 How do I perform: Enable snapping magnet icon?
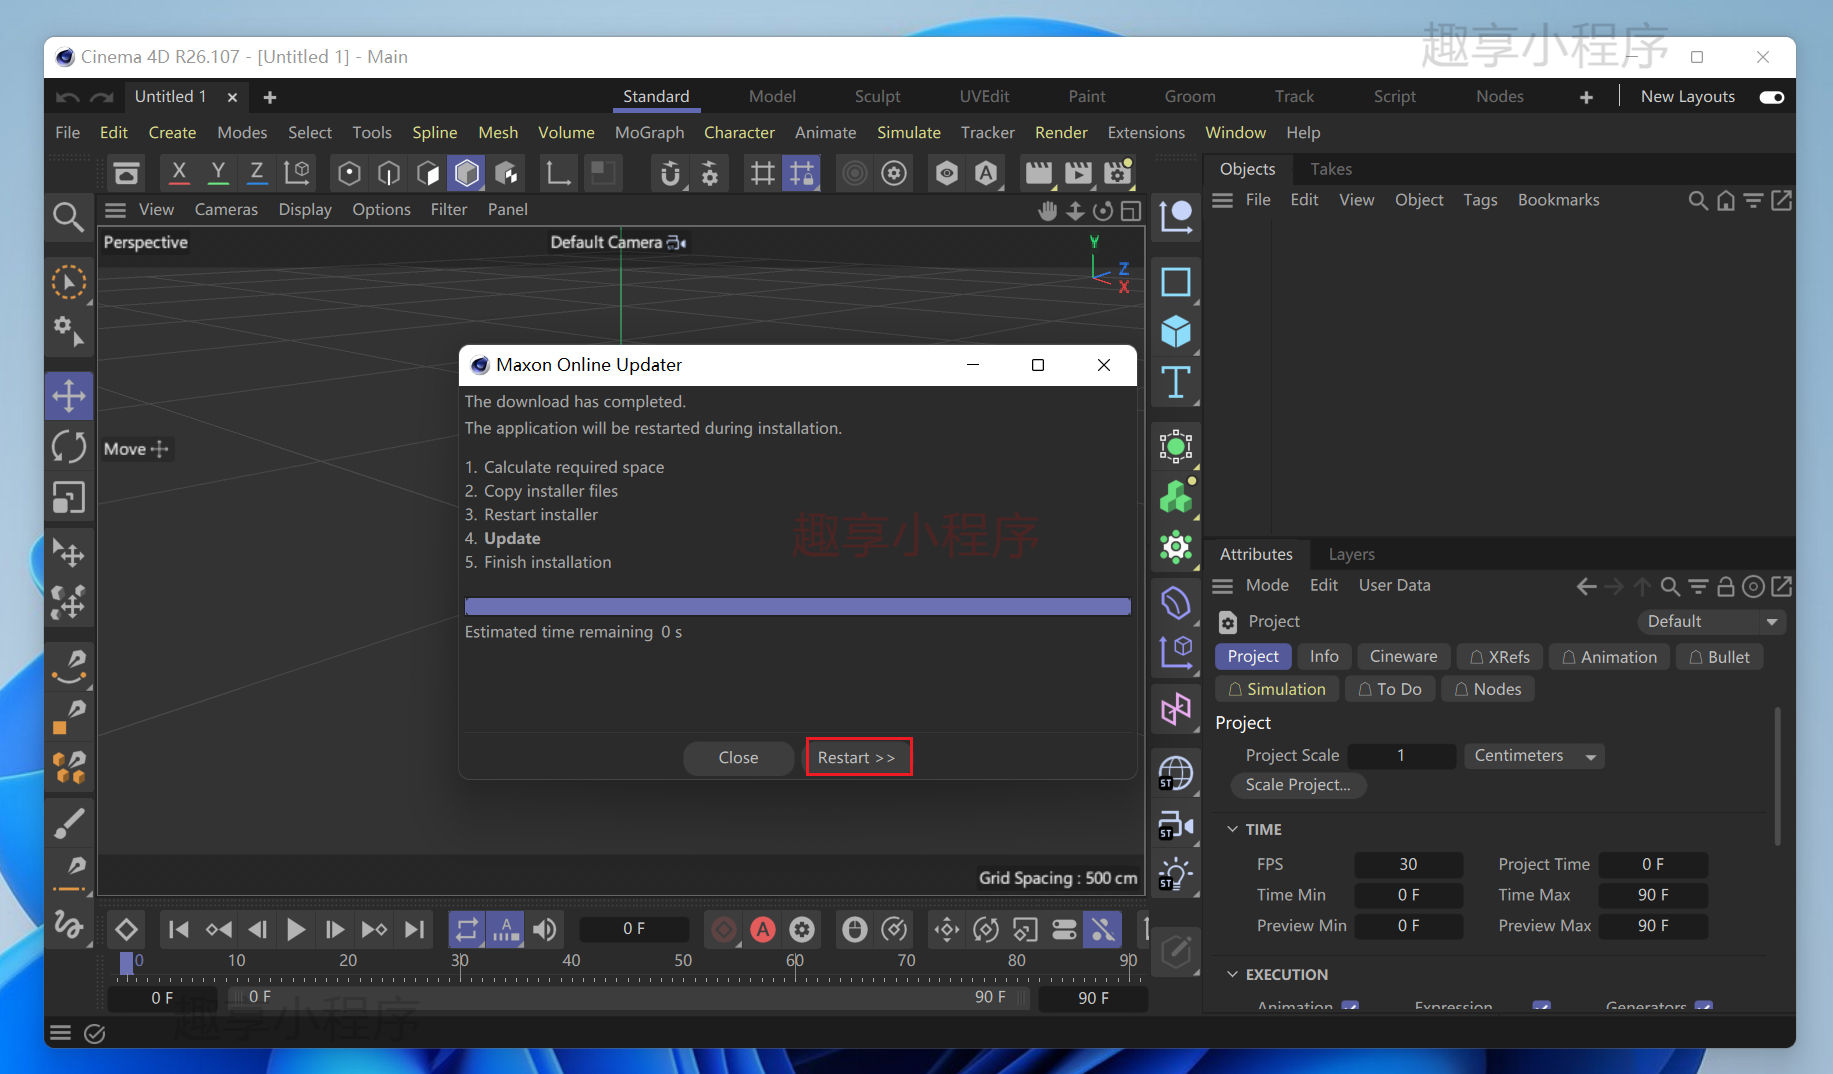pos(670,173)
